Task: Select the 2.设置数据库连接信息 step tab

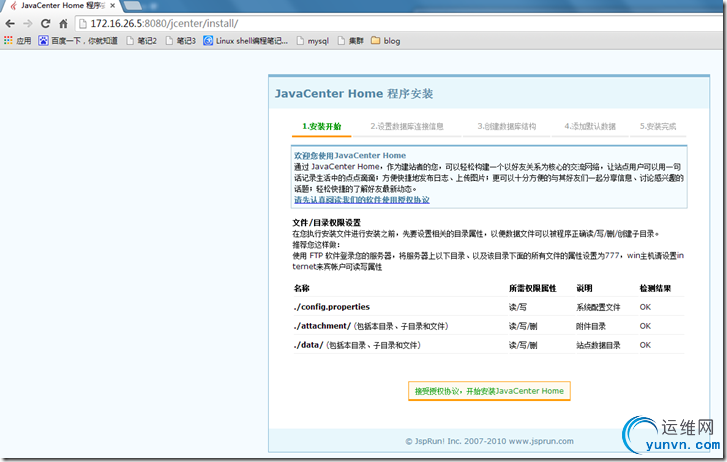Action: point(407,127)
